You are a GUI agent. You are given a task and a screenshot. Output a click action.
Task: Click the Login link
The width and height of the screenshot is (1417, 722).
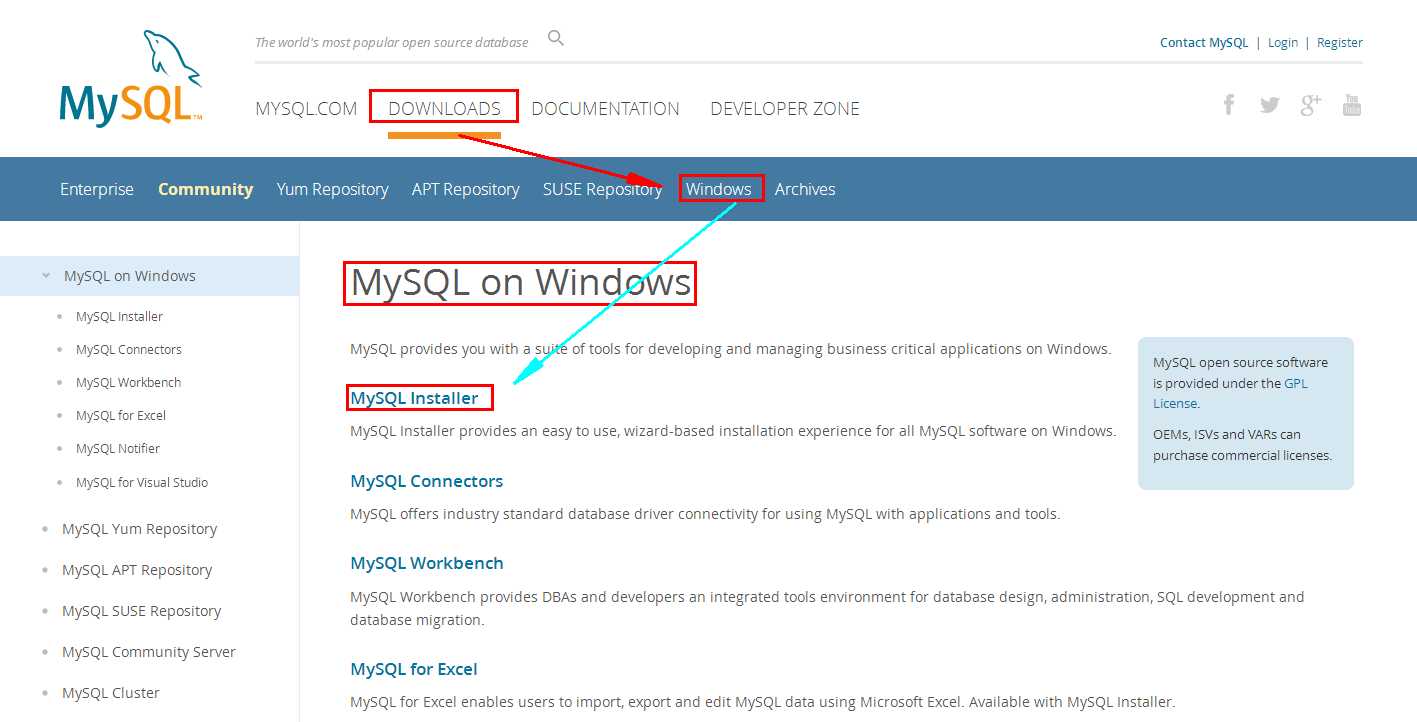pos(1283,43)
